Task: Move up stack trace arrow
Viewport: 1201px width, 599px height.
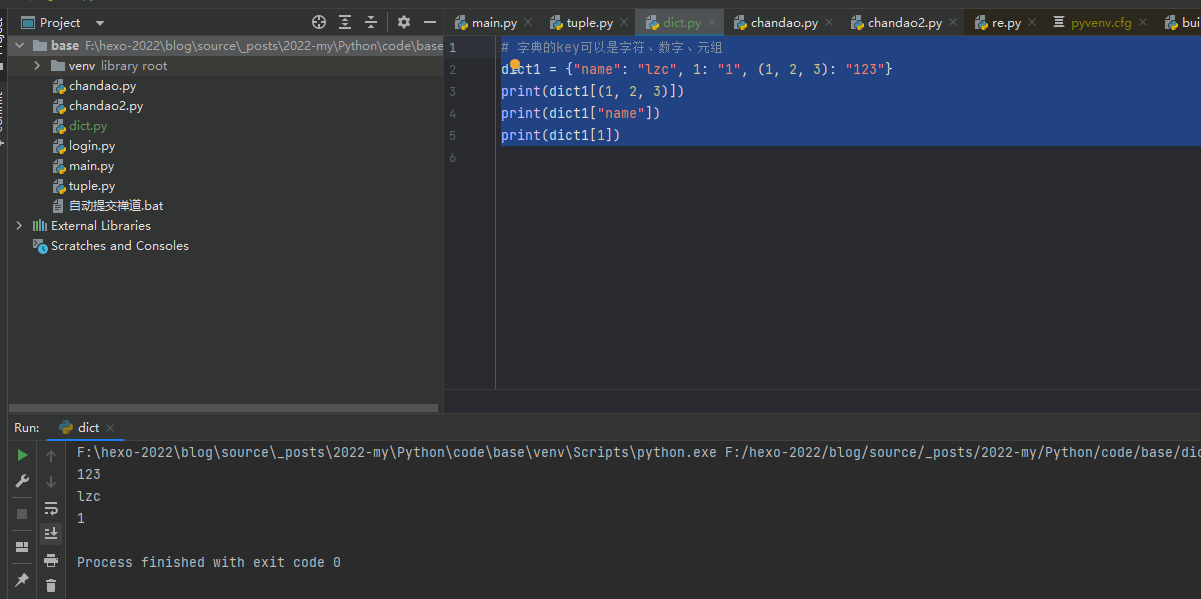Action: click(51, 455)
